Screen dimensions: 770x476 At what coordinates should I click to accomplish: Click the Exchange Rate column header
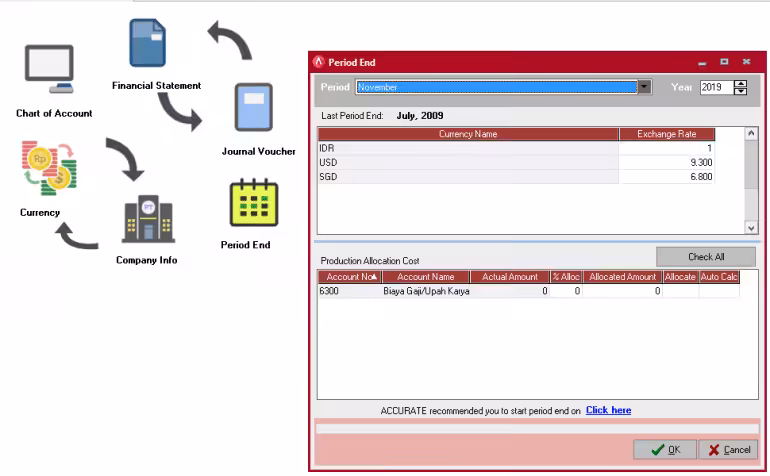666,134
